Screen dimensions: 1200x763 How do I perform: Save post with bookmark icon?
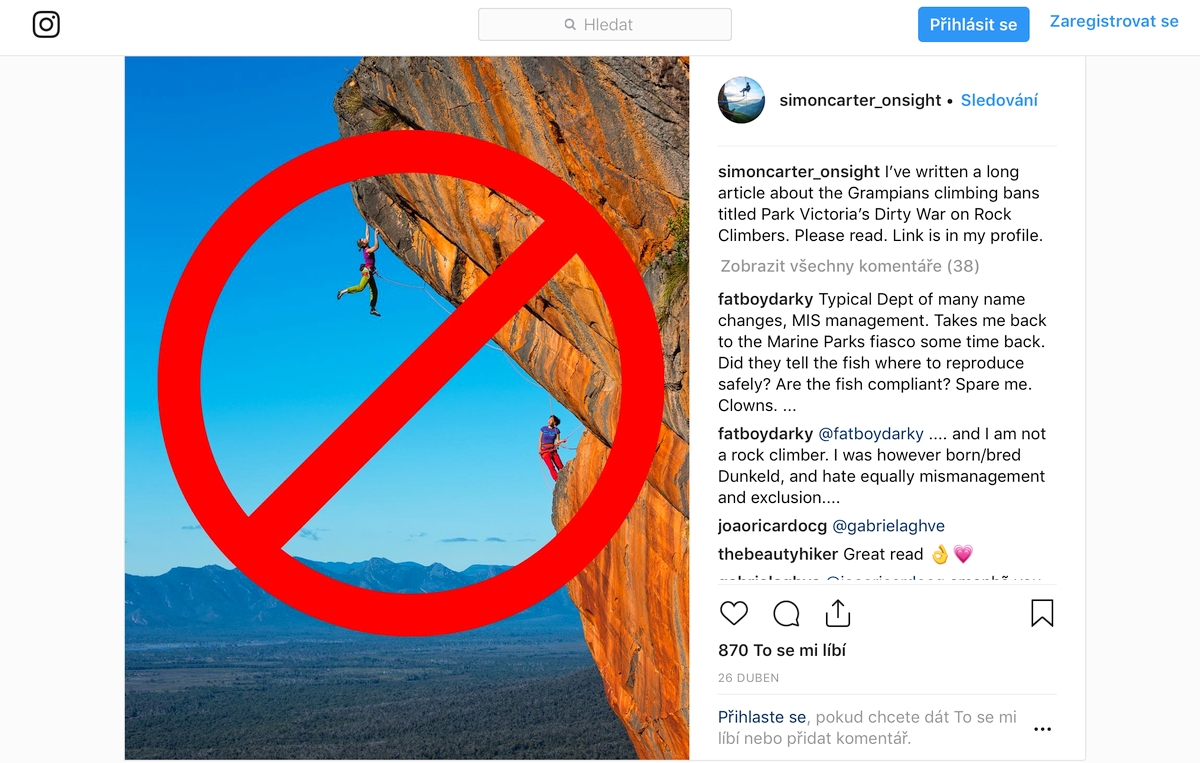[x=1042, y=613]
